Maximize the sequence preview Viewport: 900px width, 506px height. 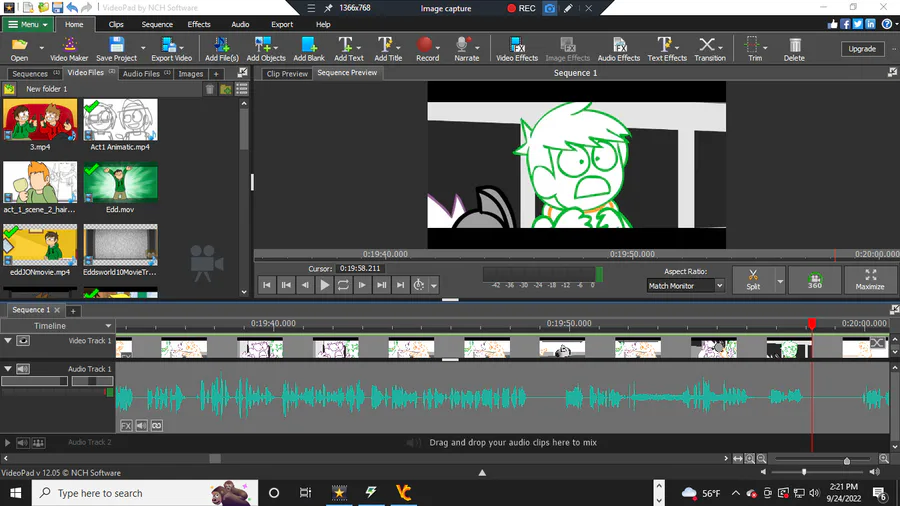(x=870, y=280)
